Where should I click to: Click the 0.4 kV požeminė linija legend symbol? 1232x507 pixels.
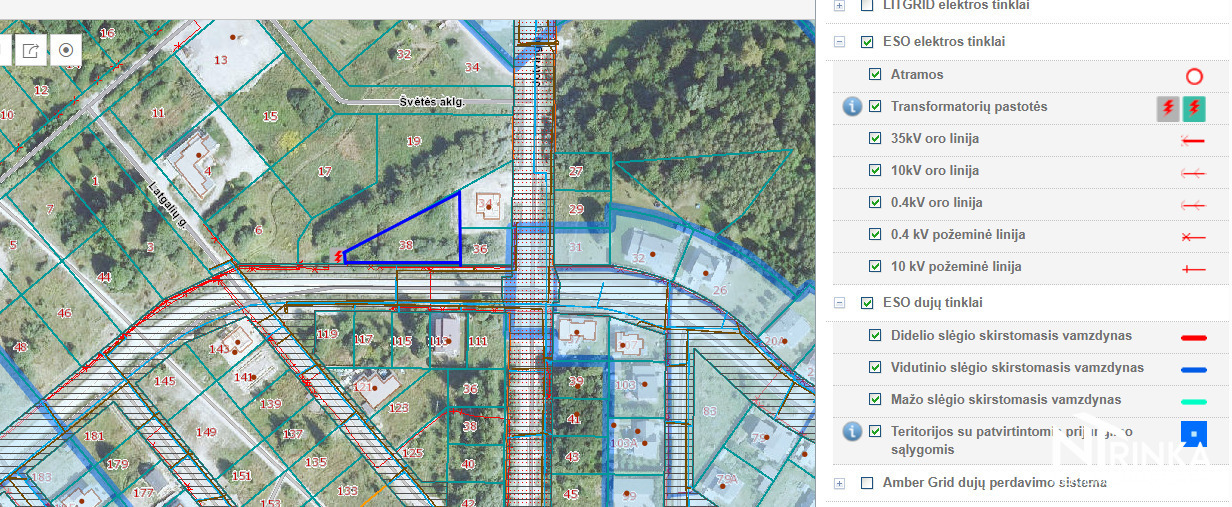tap(1192, 237)
